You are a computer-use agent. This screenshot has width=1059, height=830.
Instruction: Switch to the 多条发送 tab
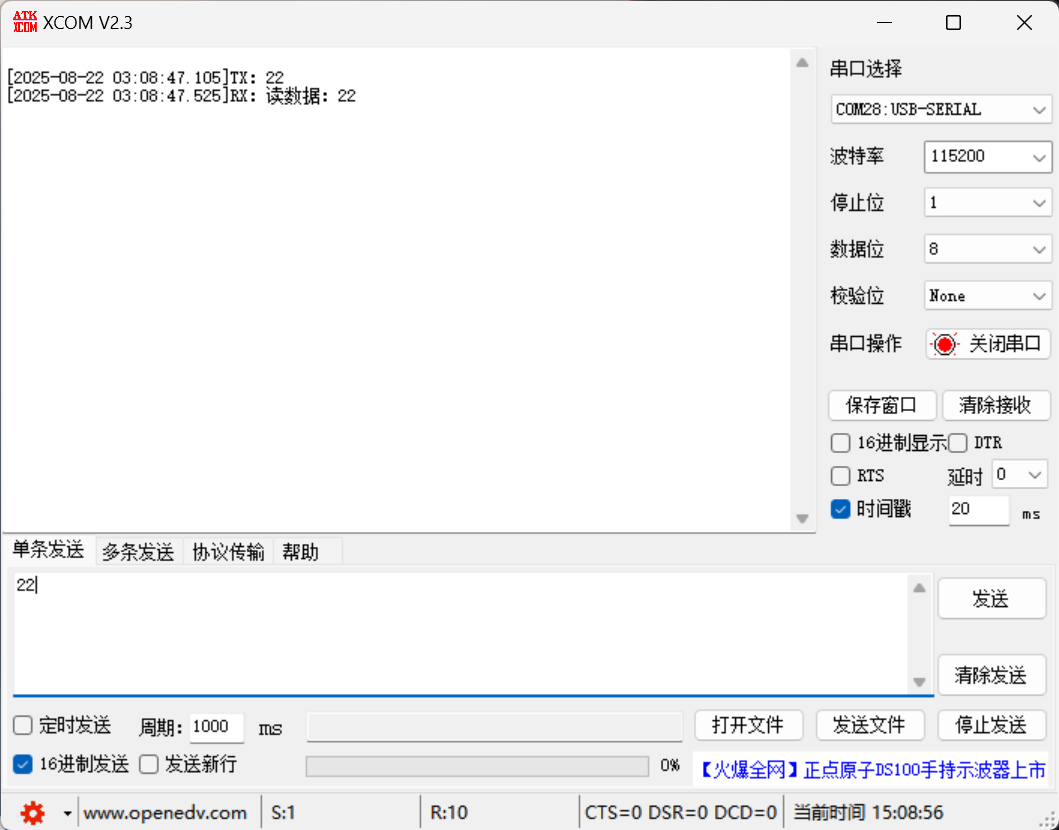pos(138,552)
